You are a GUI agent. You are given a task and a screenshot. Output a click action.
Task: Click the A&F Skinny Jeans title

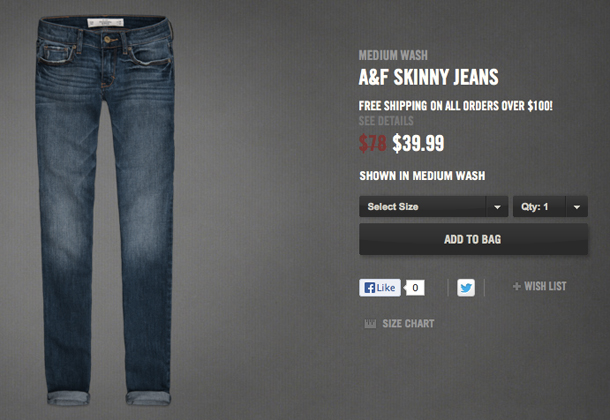point(428,77)
